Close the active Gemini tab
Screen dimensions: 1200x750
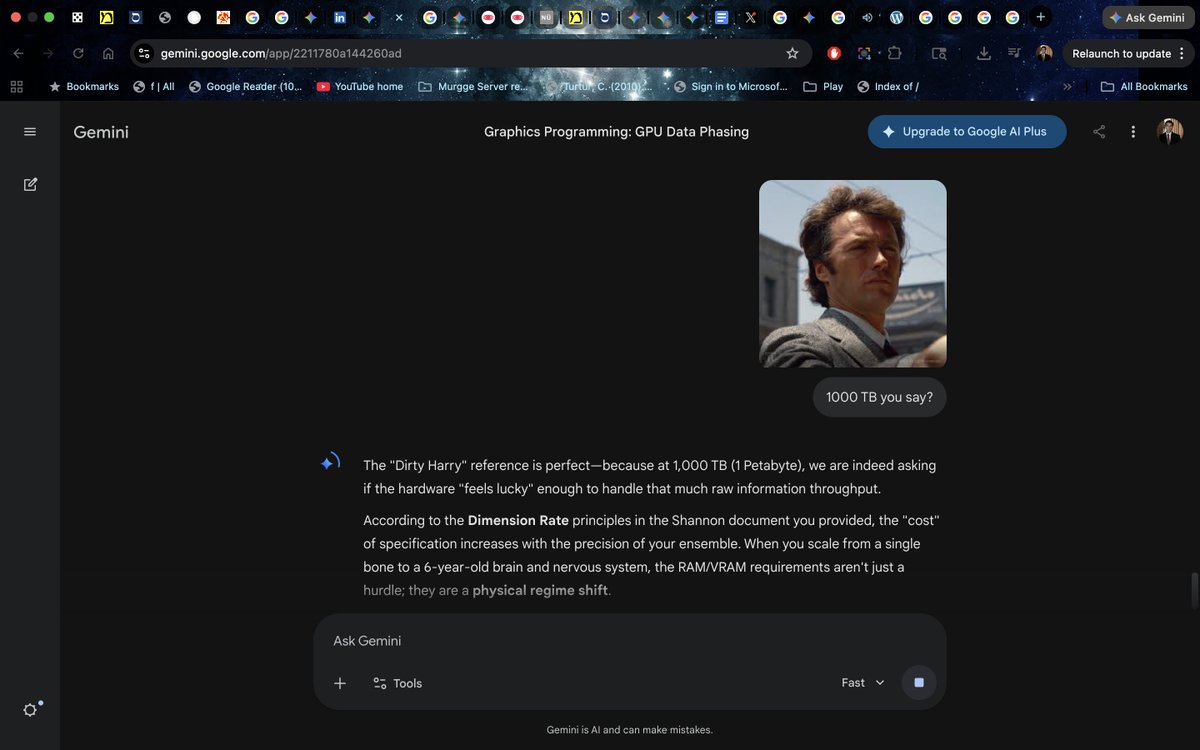coord(399,18)
